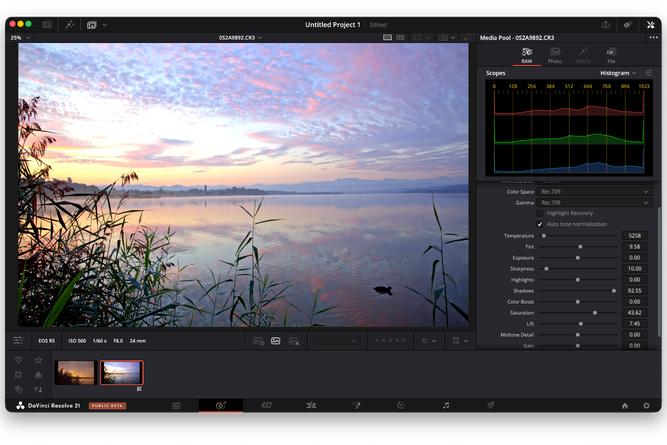The height and width of the screenshot is (445, 667).
Task: Switch to the Photo inspector tab
Action: pyautogui.click(x=555, y=55)
